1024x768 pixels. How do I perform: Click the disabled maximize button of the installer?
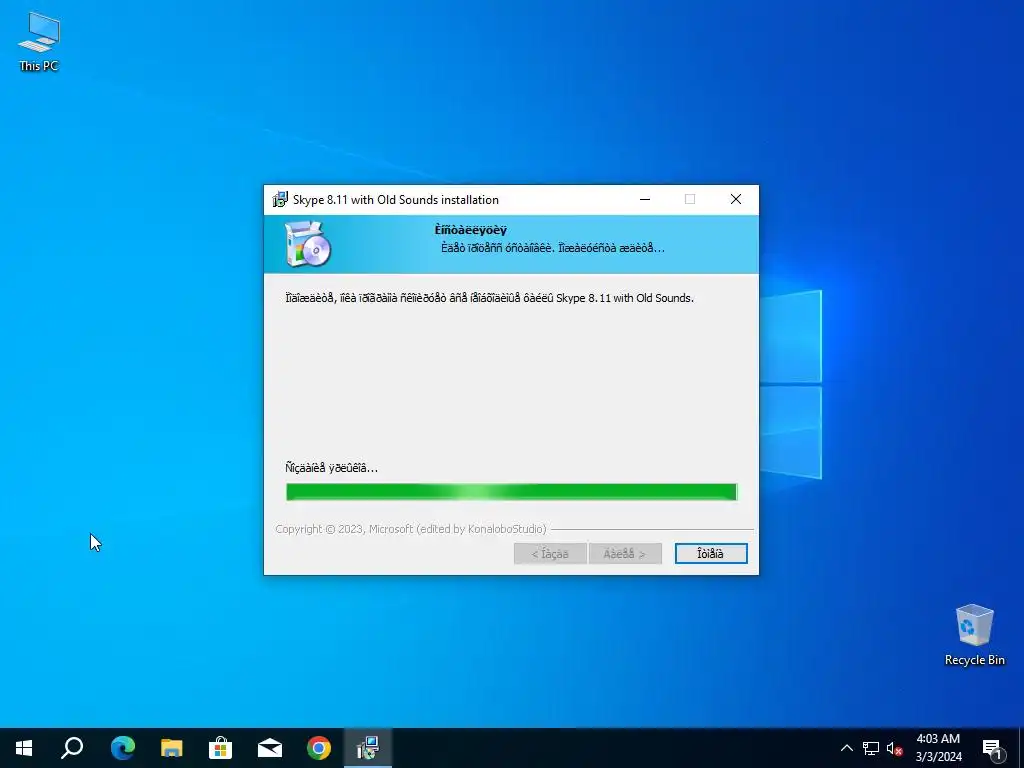pyautogui.click(x=690, y=199)
